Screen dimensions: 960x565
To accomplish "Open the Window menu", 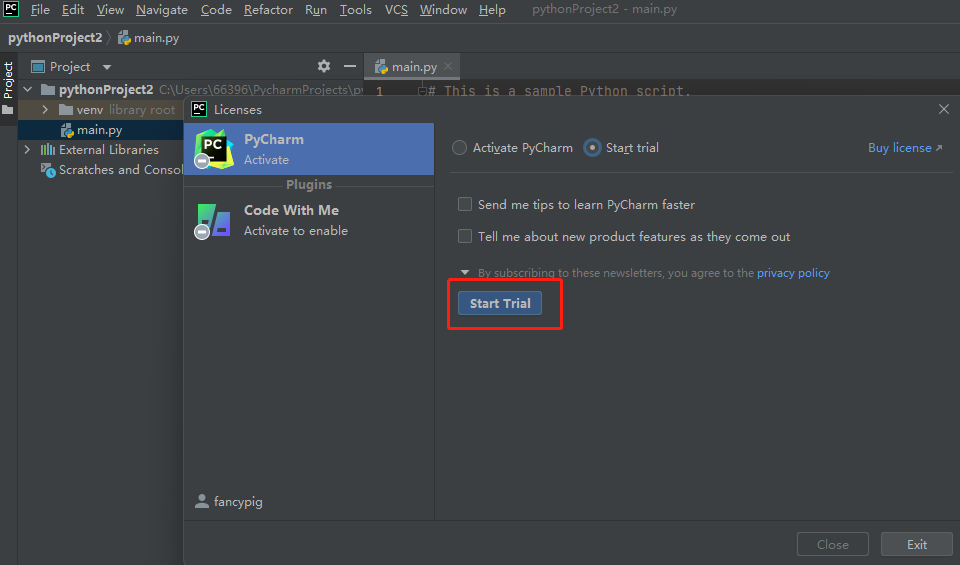I will click(x=443, y=10).
